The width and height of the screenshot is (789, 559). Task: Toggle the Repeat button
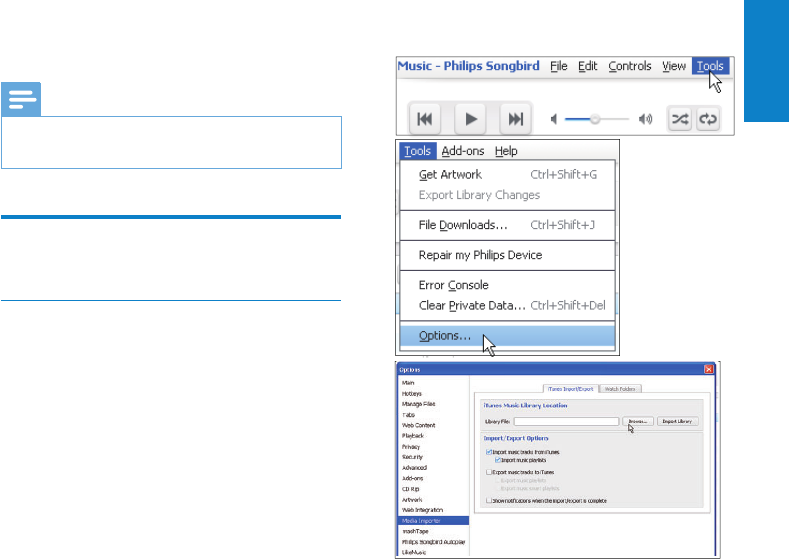point(708,119)
